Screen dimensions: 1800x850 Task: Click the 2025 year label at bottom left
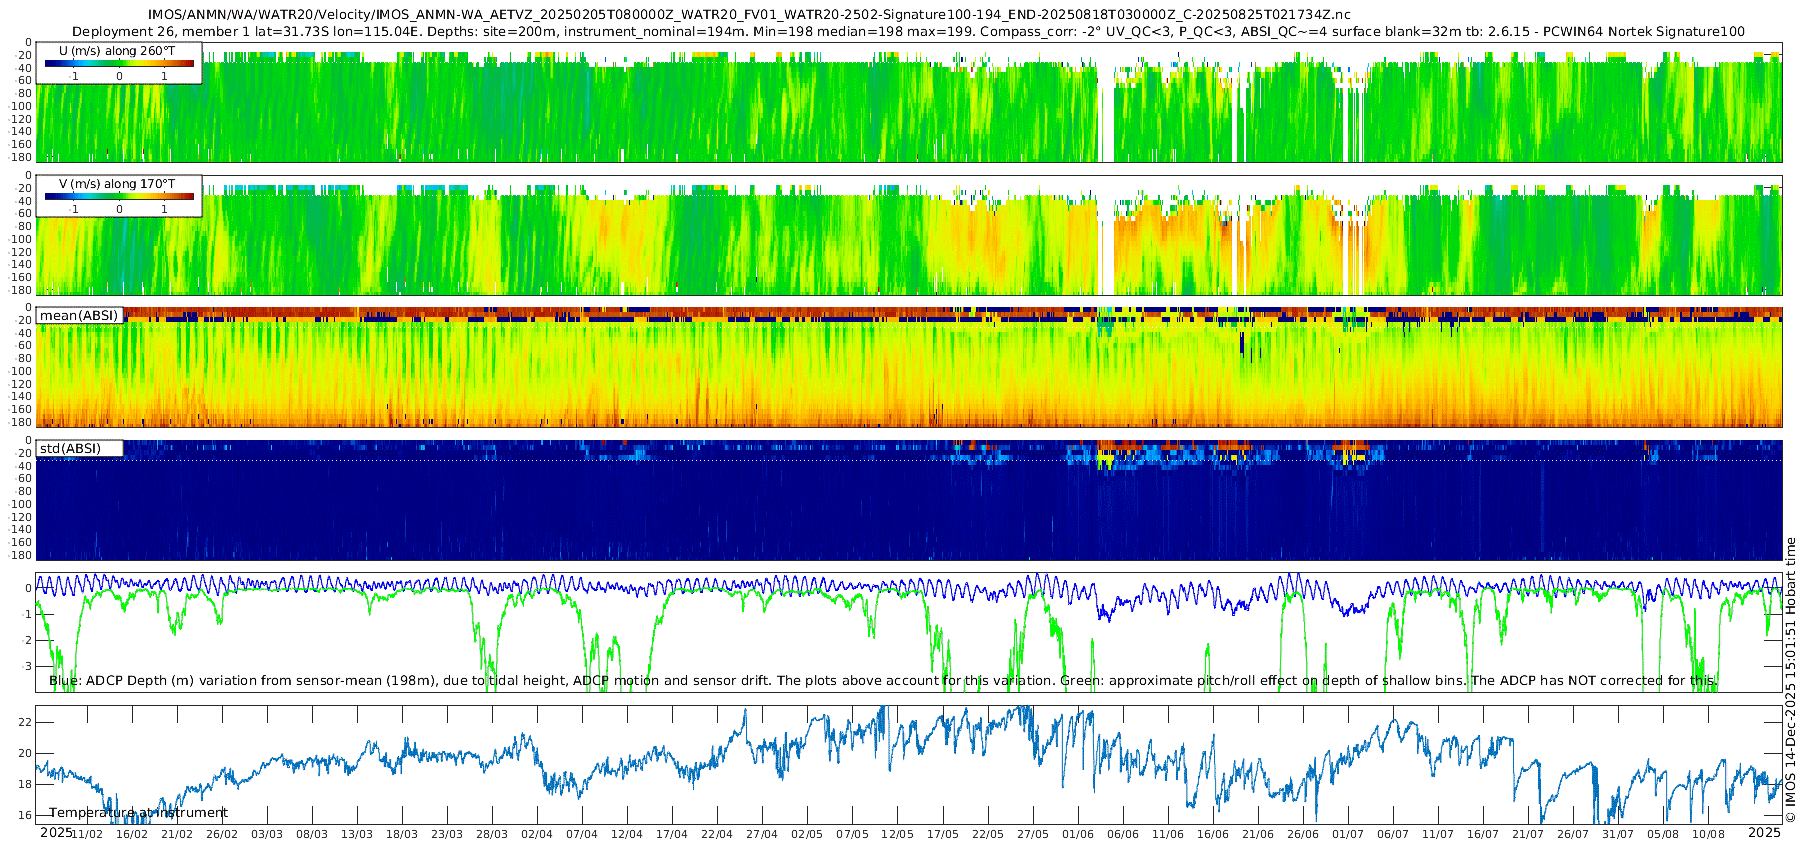(56, 832)
